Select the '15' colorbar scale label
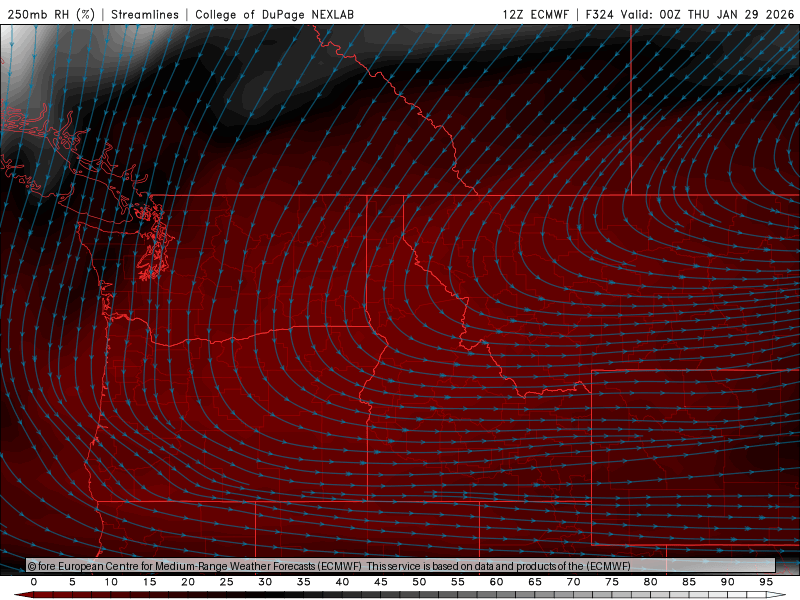 [149, 582]
